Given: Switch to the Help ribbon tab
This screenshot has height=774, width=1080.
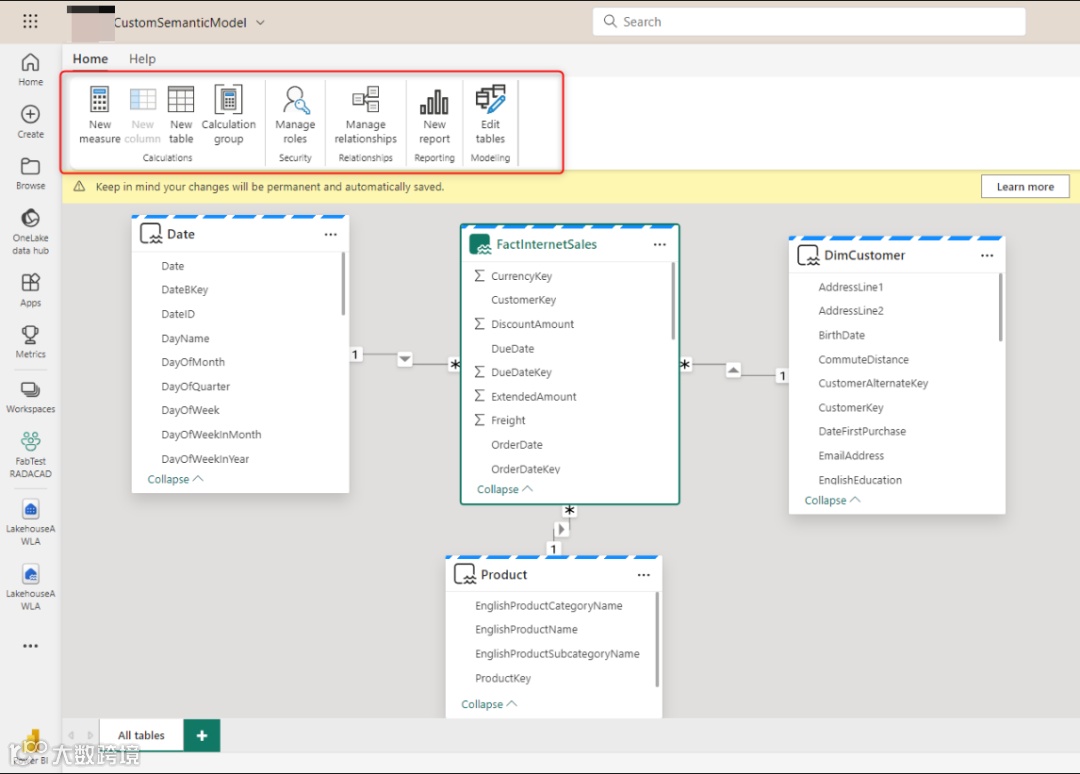Looking at the screenshot, I should click(x=143, y=59).
